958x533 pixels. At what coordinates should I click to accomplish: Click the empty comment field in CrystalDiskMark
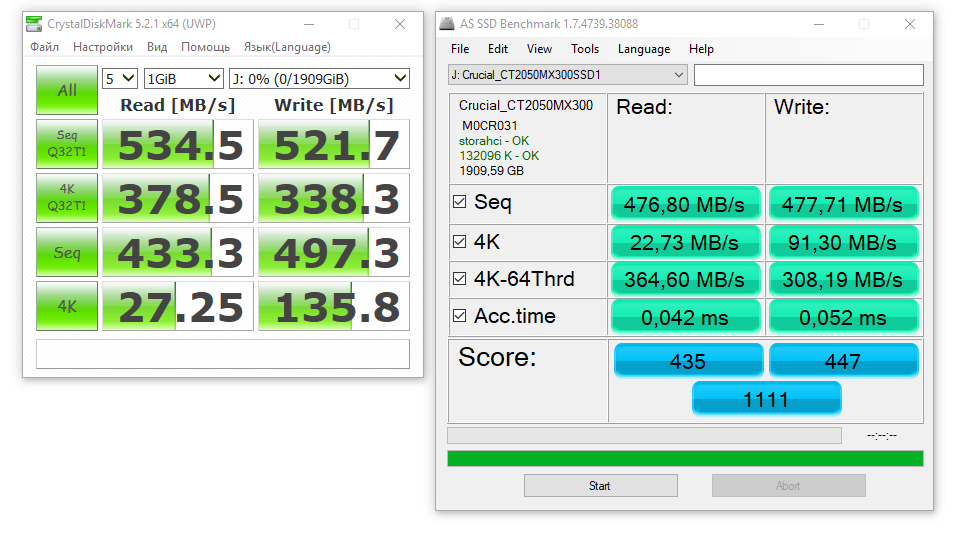click(223, 354)
